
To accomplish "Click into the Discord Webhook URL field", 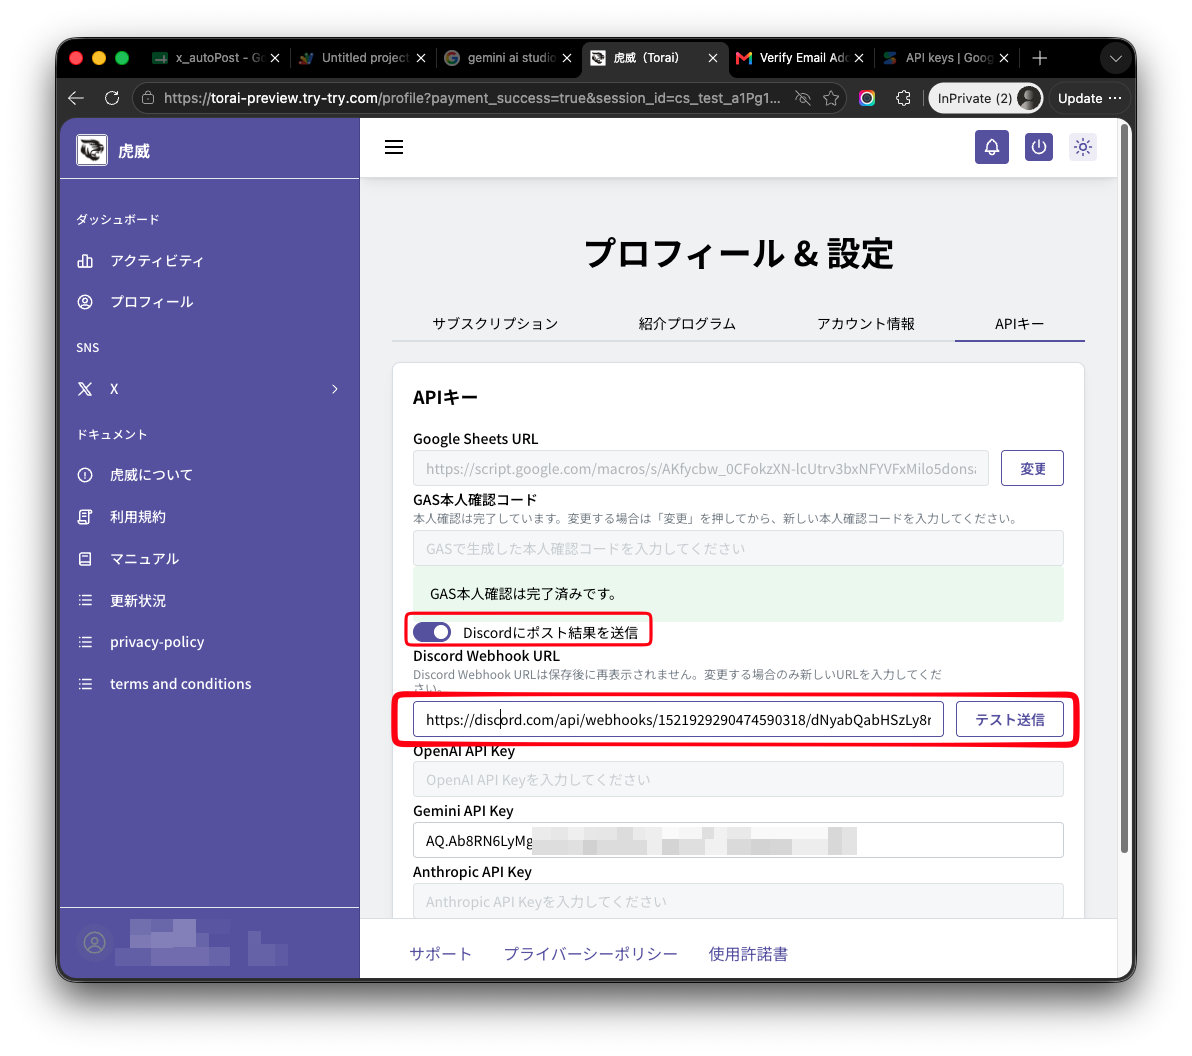I will (x=677, y=719).
